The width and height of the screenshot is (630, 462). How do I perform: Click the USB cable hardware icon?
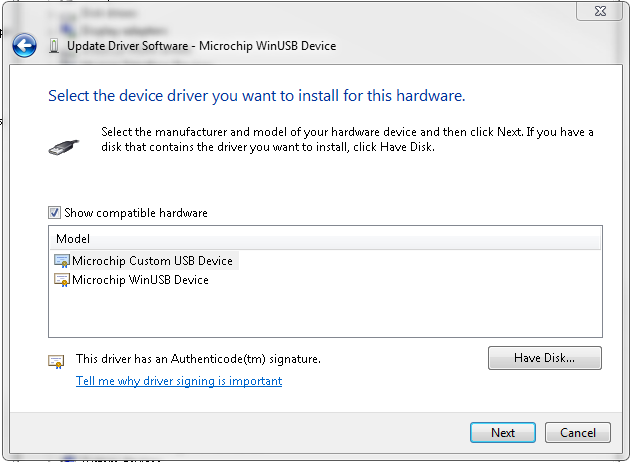click(63, 146)
